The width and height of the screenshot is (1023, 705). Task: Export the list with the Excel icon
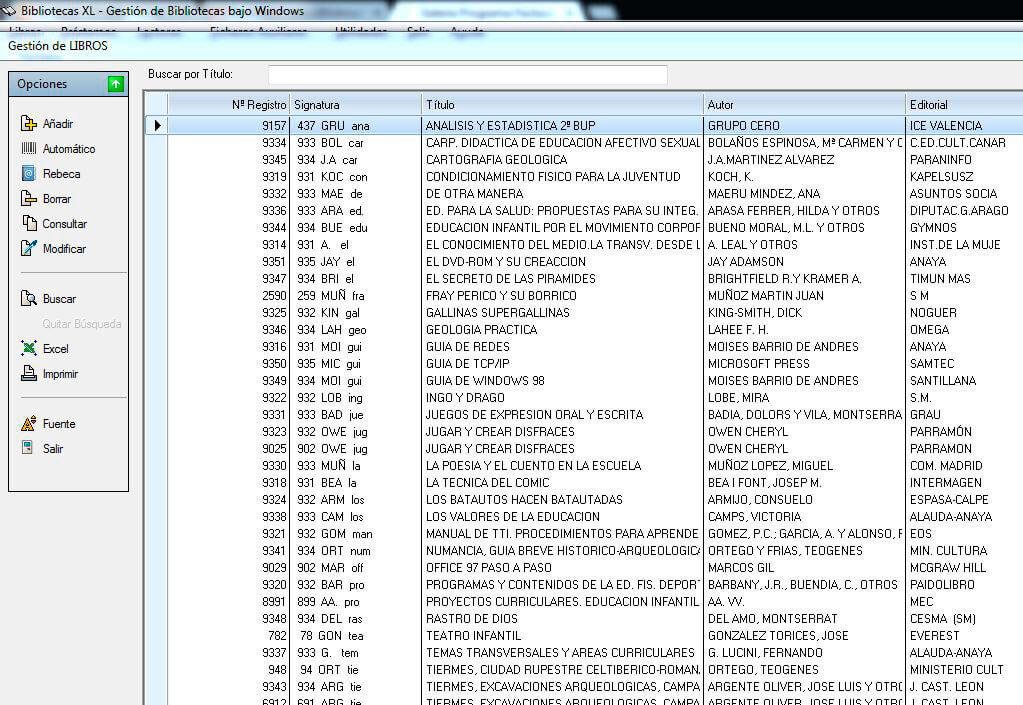pyautogui.click(x=28, y=349)
